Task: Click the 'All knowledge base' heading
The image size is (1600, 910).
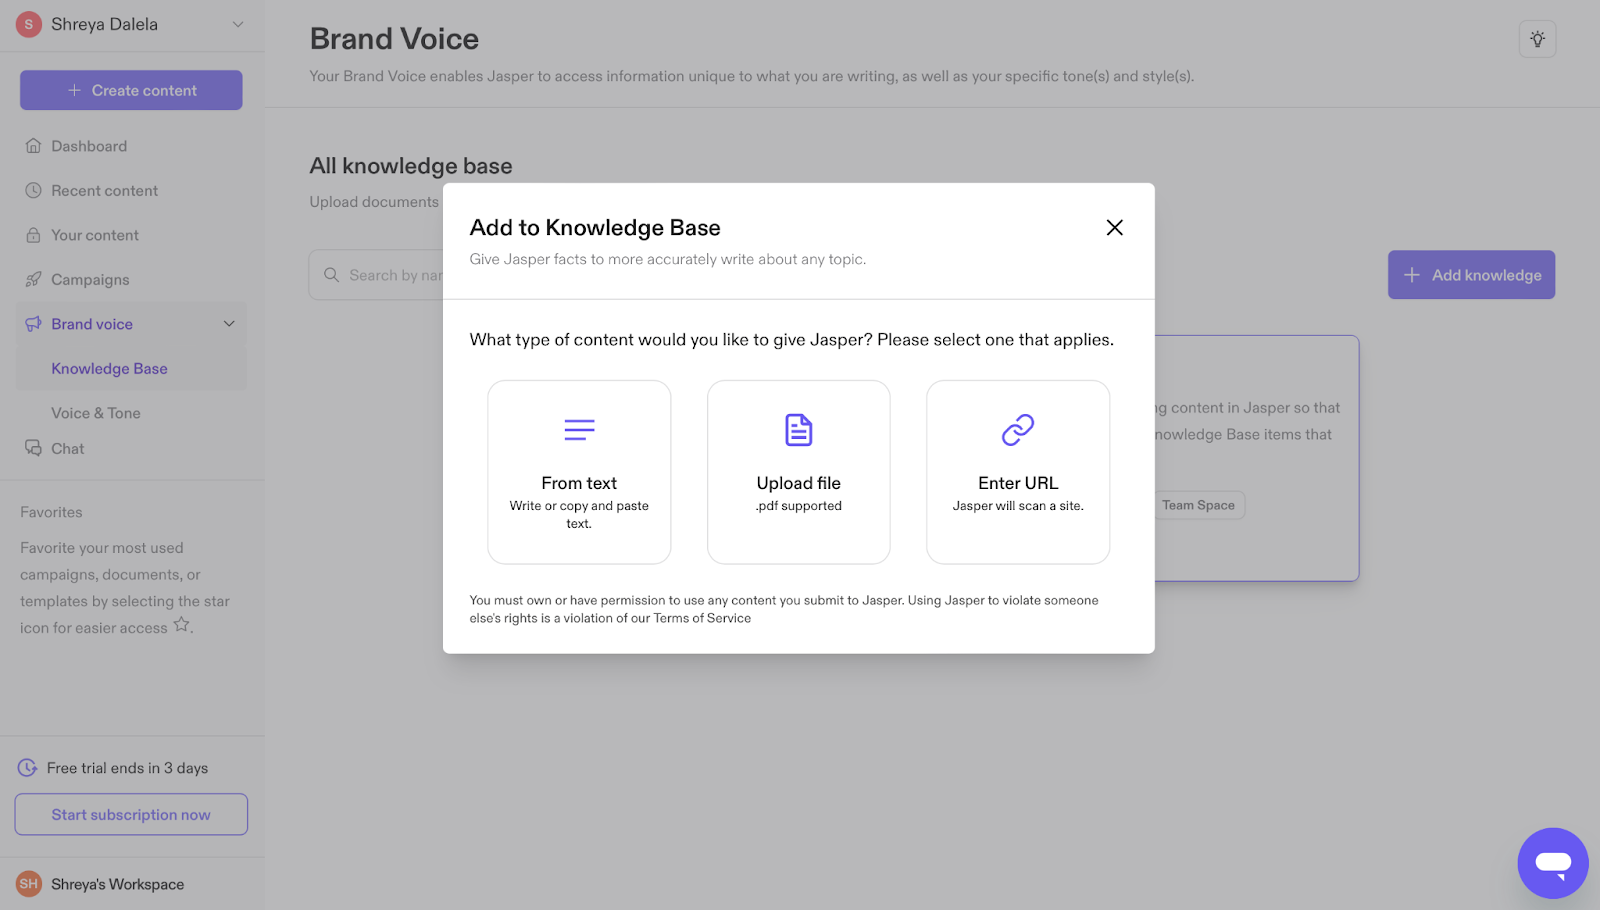Action: [x=411, y=166]
